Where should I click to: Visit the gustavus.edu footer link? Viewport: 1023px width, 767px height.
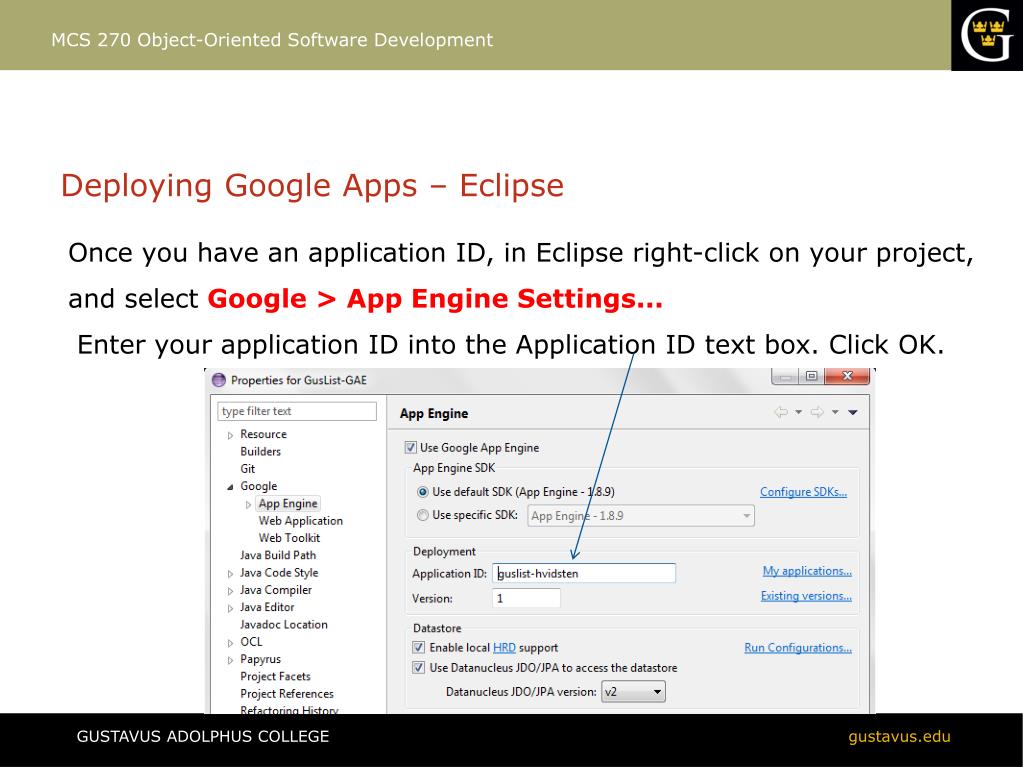click(x=899, y=736)
